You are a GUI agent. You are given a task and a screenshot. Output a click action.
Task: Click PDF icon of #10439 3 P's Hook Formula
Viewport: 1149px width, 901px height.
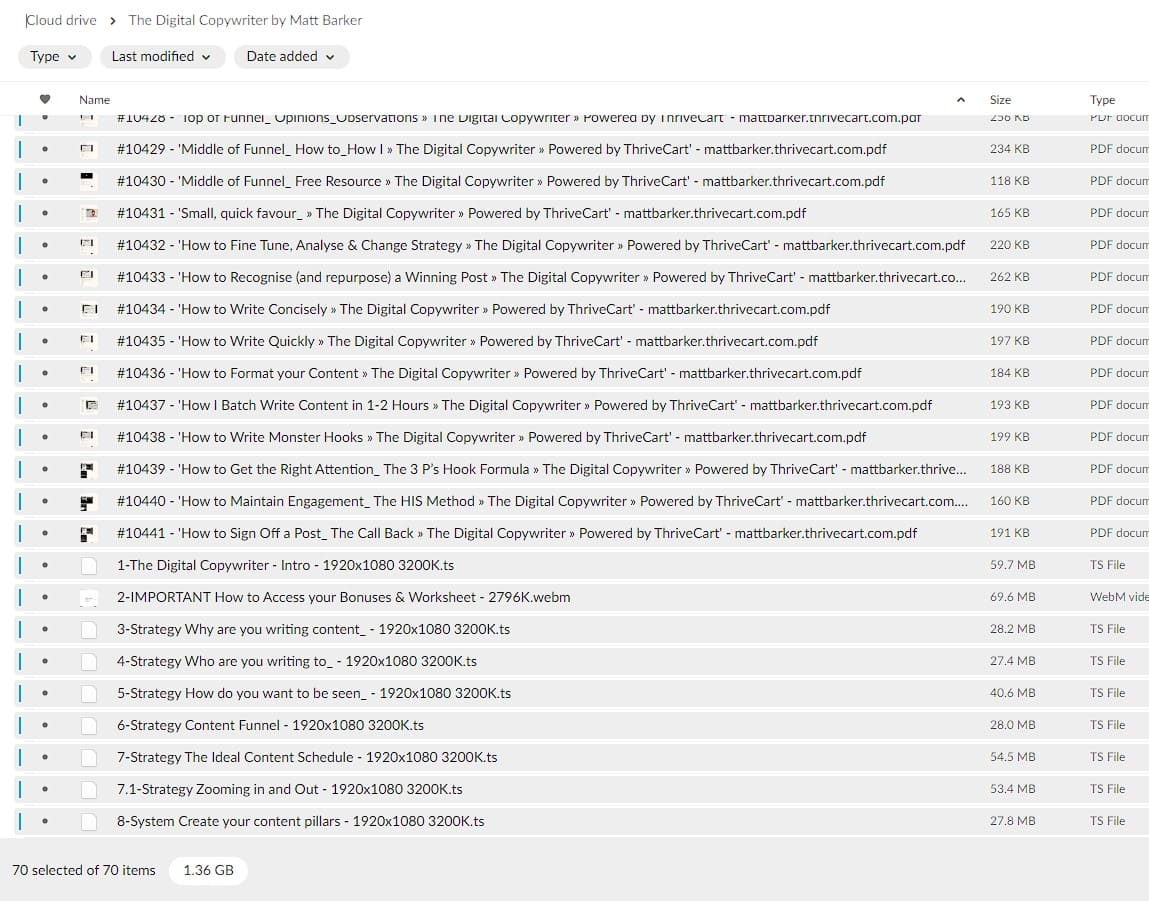coord(89,469)
